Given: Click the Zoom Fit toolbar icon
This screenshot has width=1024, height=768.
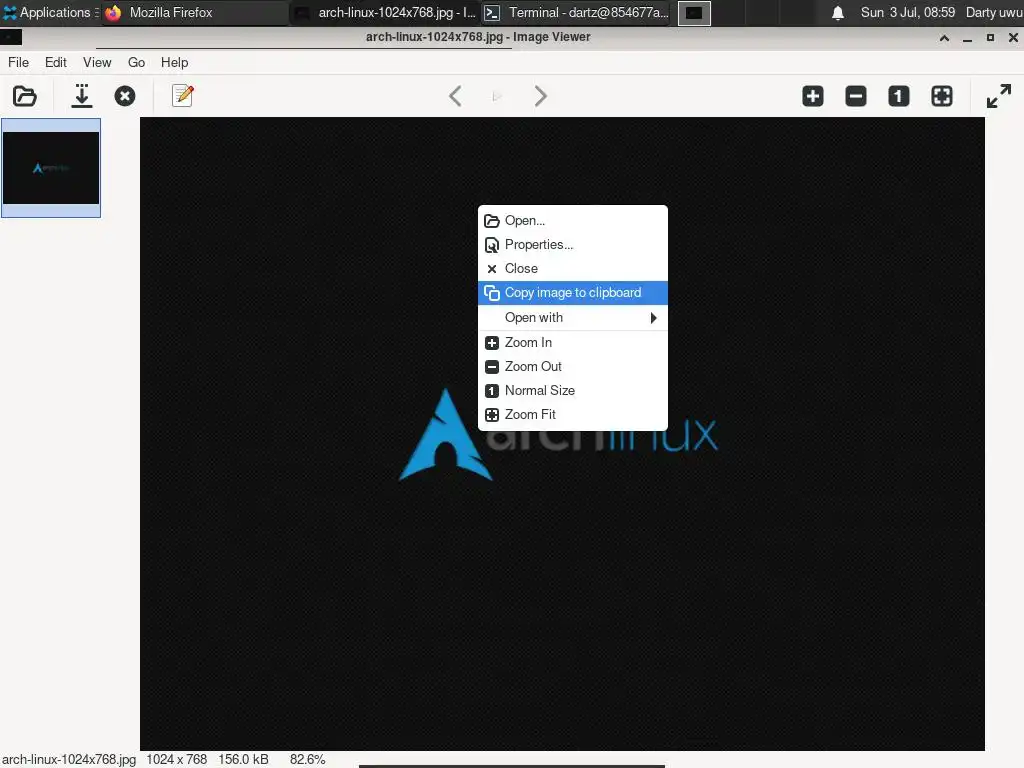Looking at the screenshot, I should 942,96.
